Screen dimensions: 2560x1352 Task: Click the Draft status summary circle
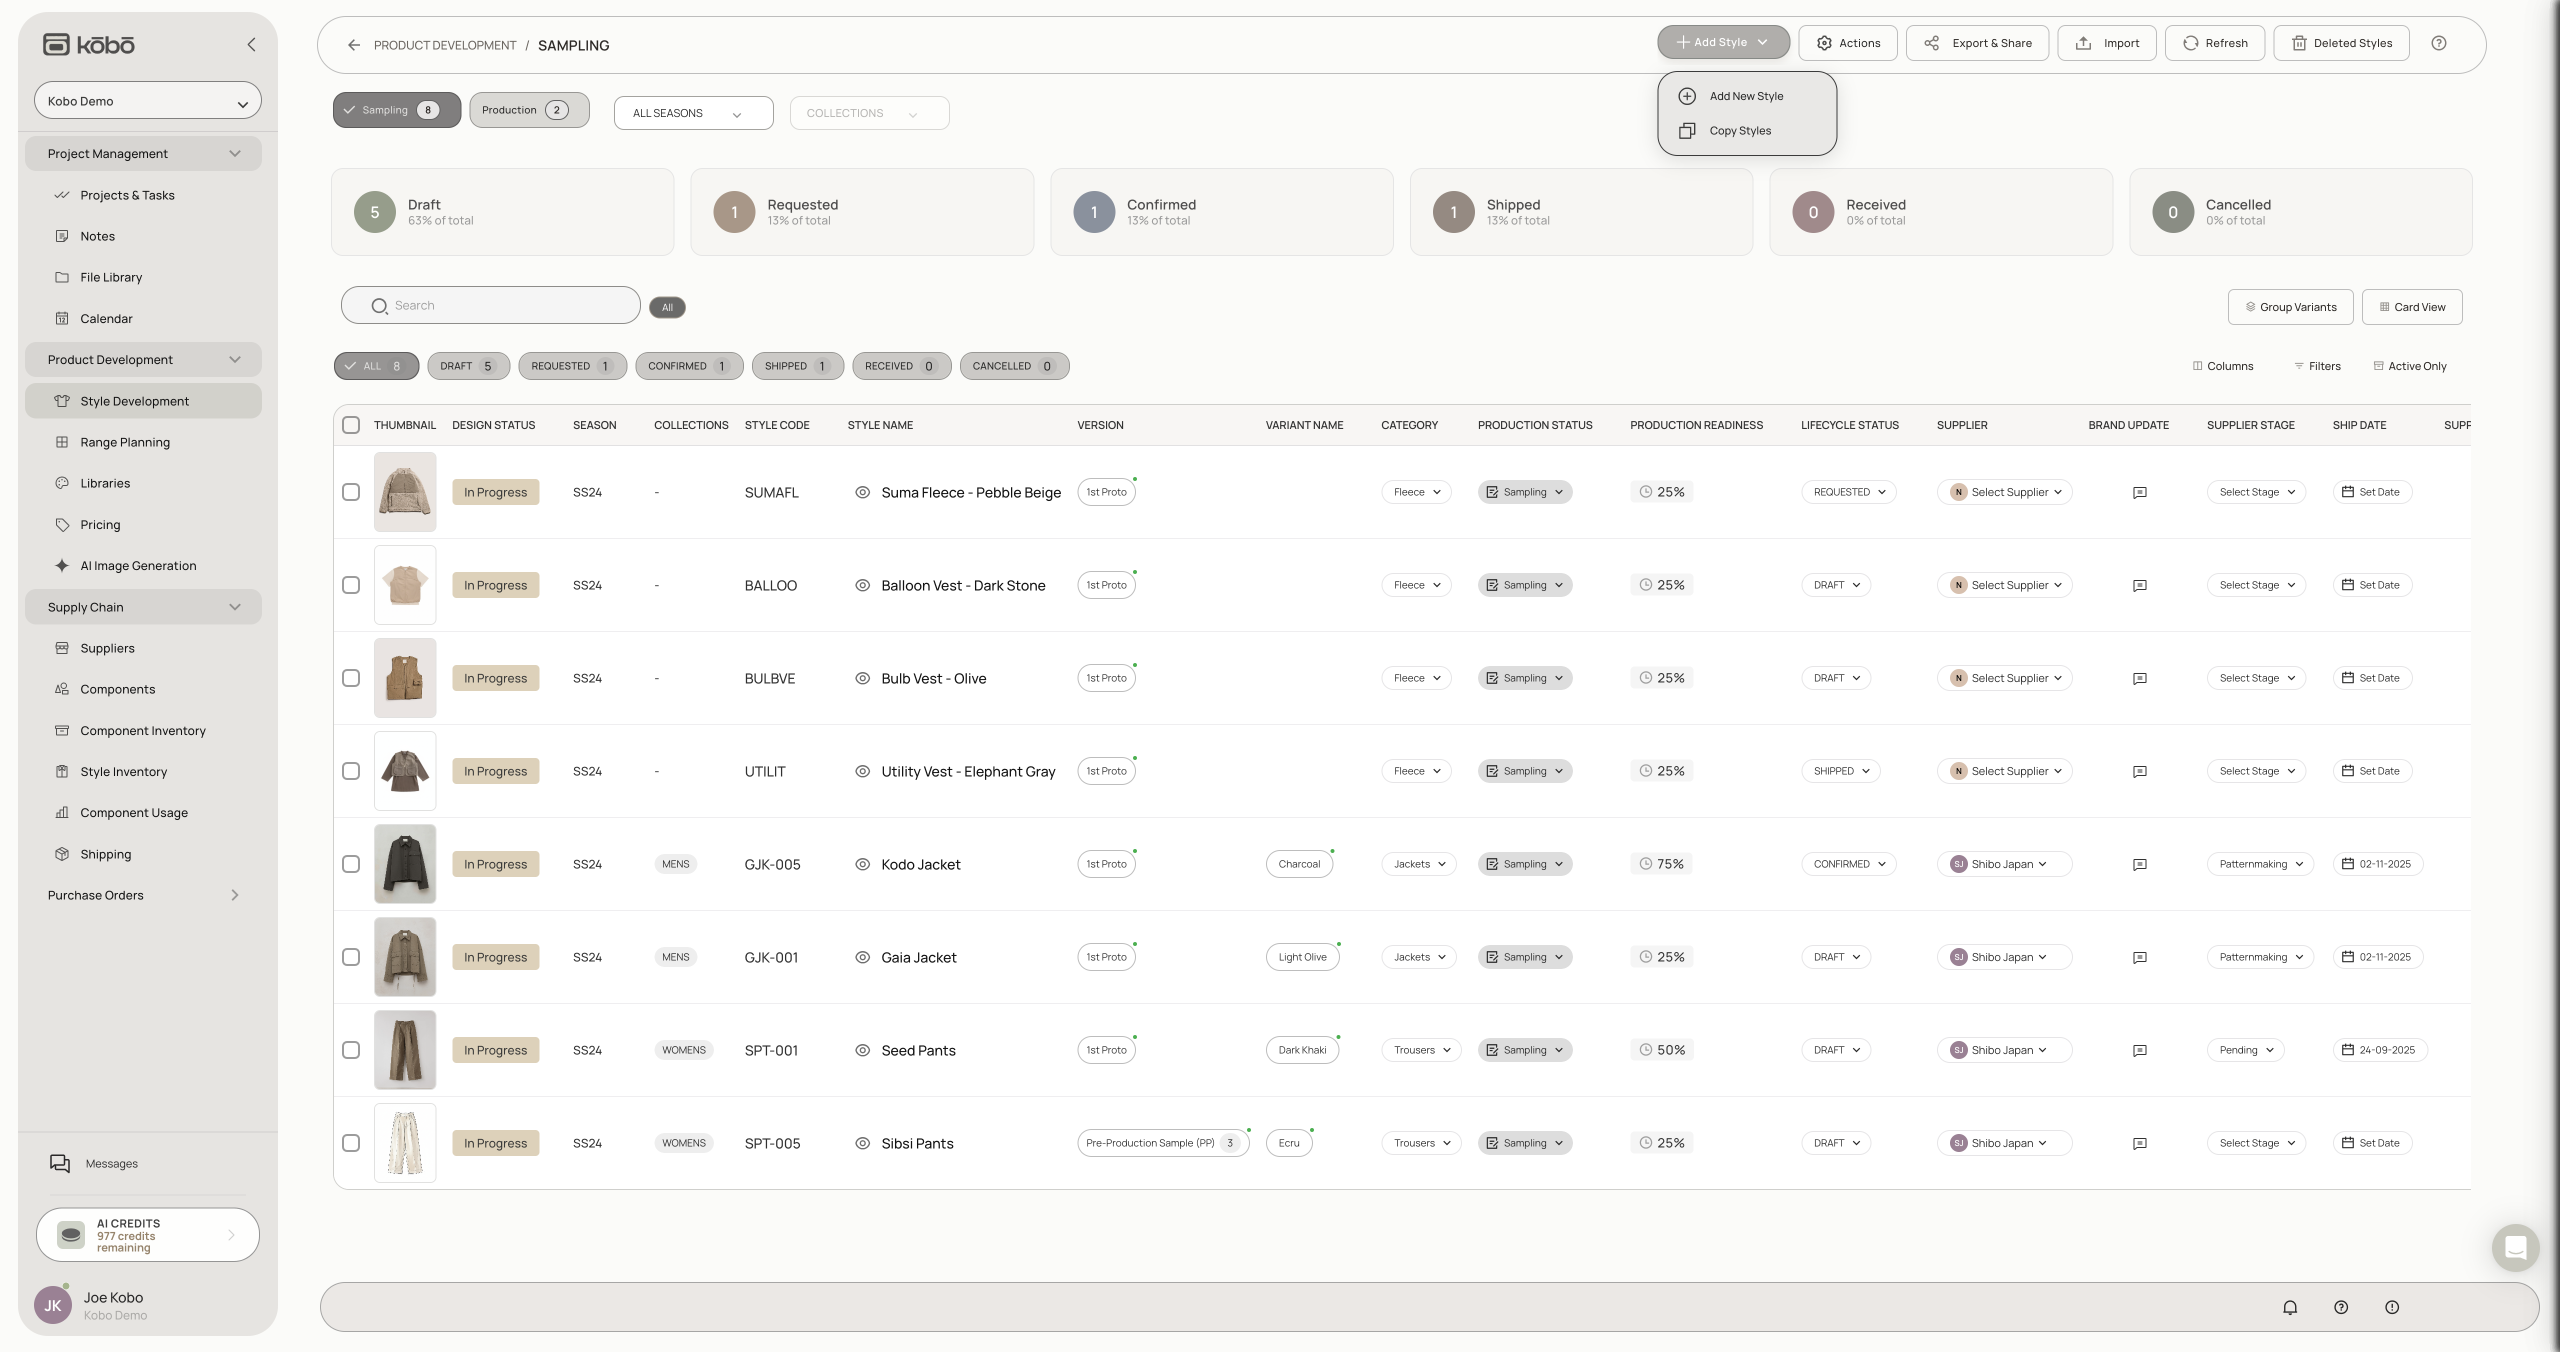point(375,212)
